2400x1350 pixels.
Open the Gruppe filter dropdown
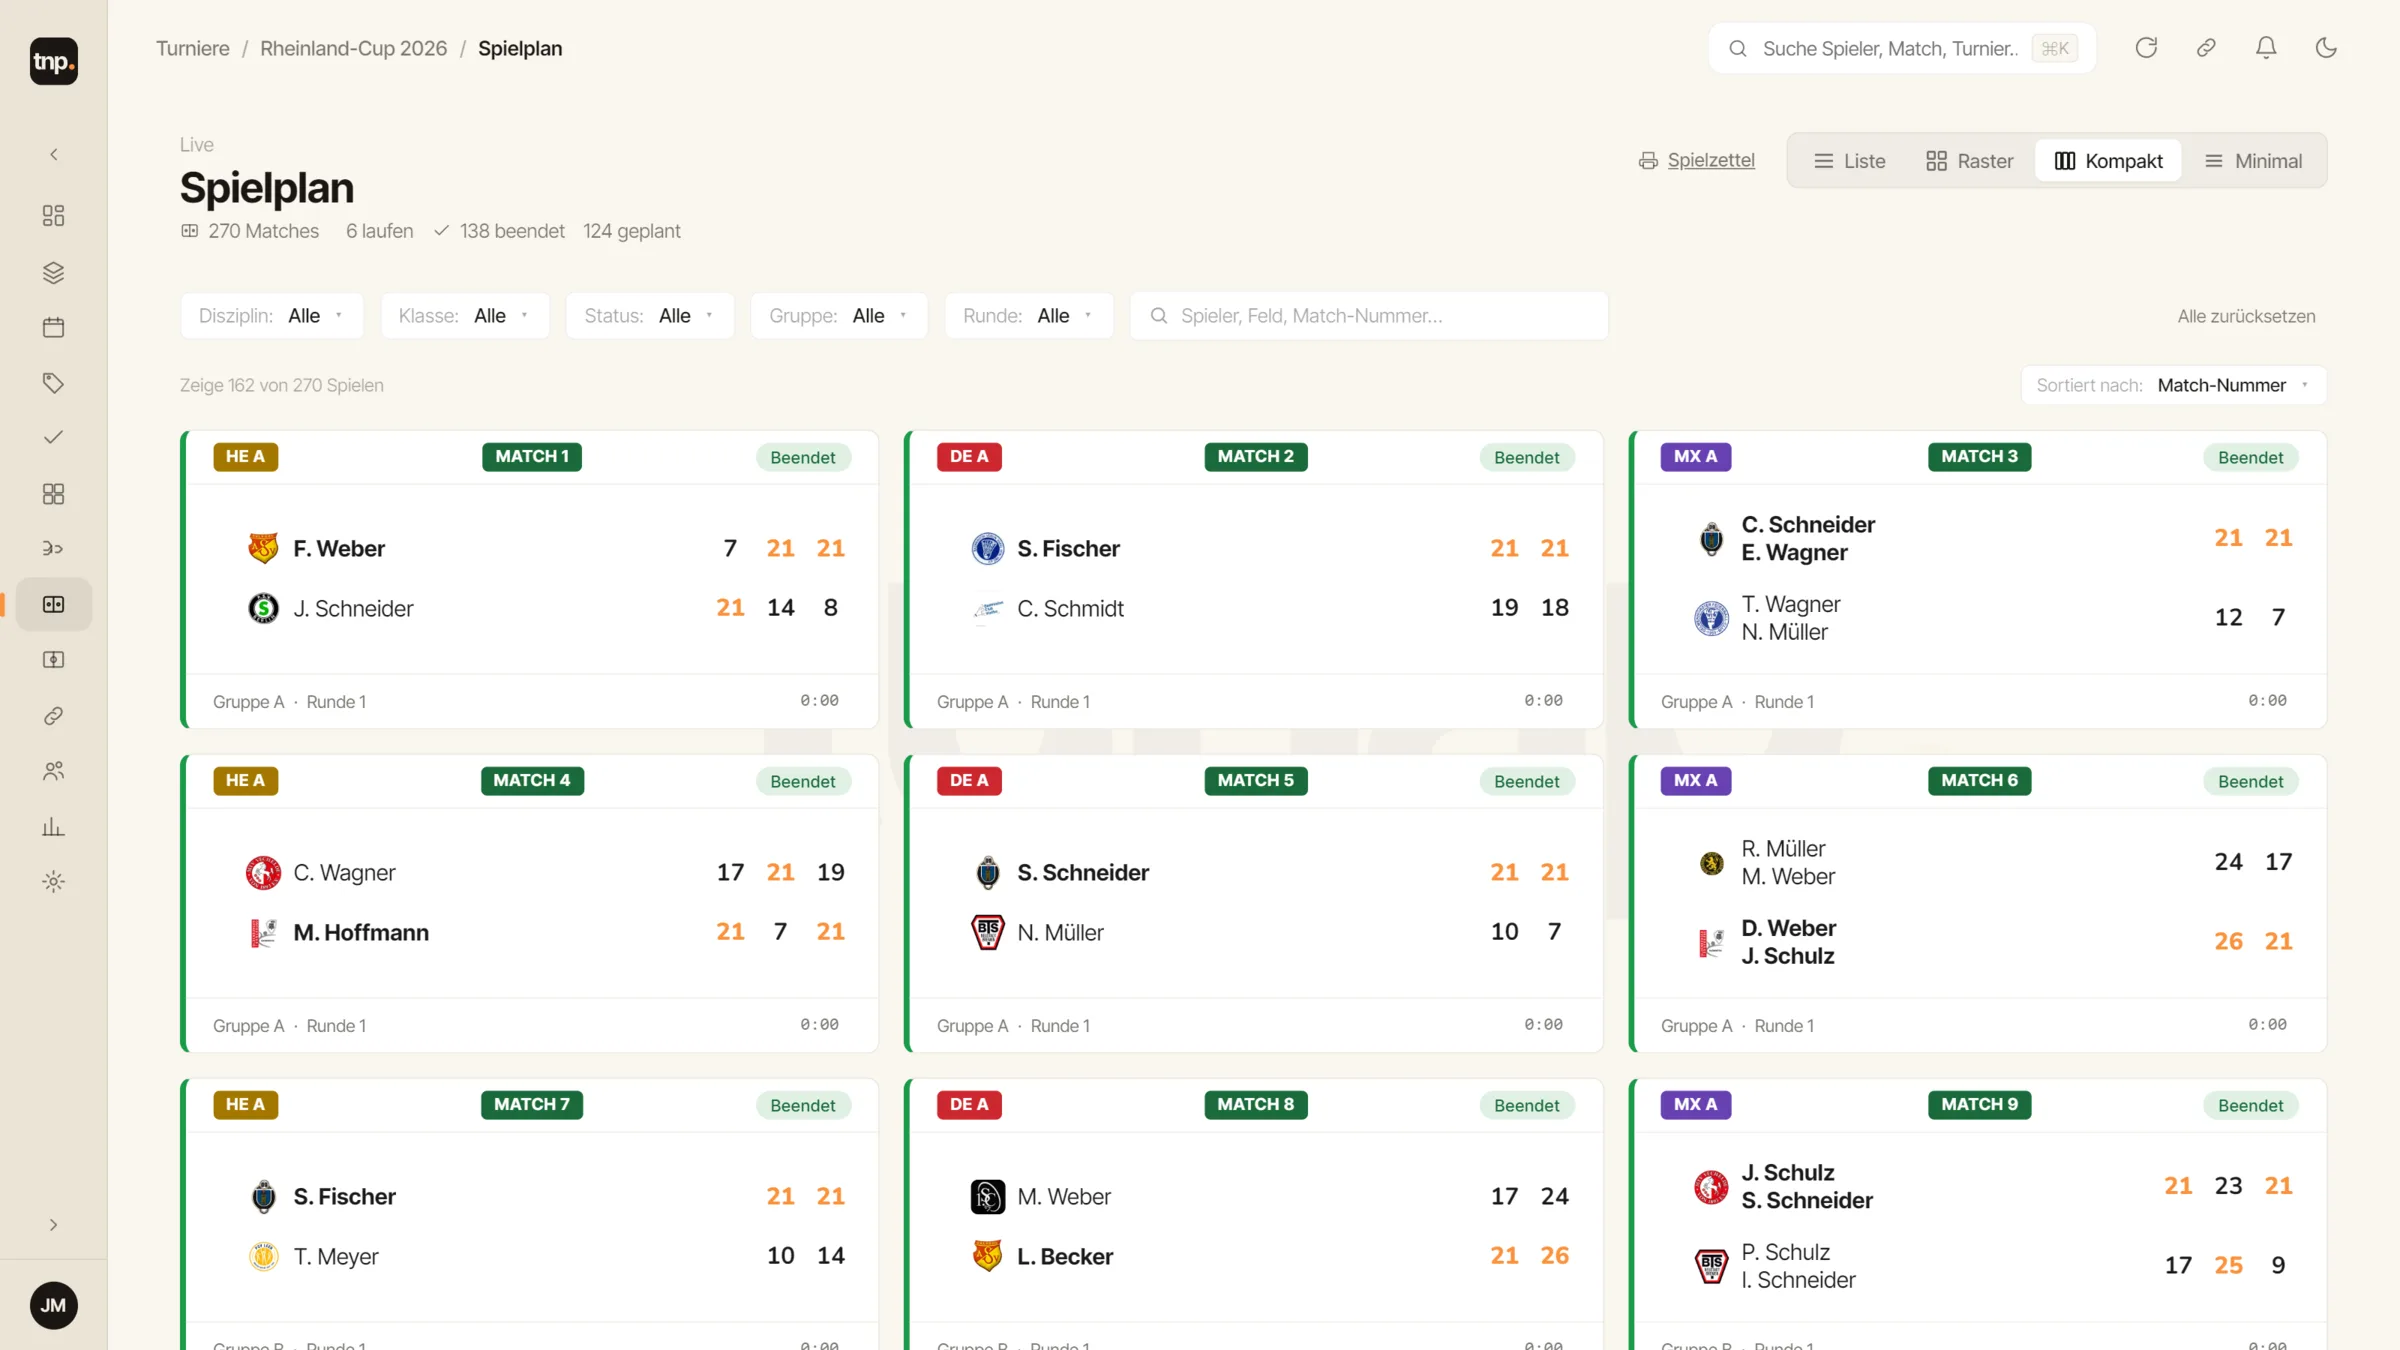coord(839,316)
